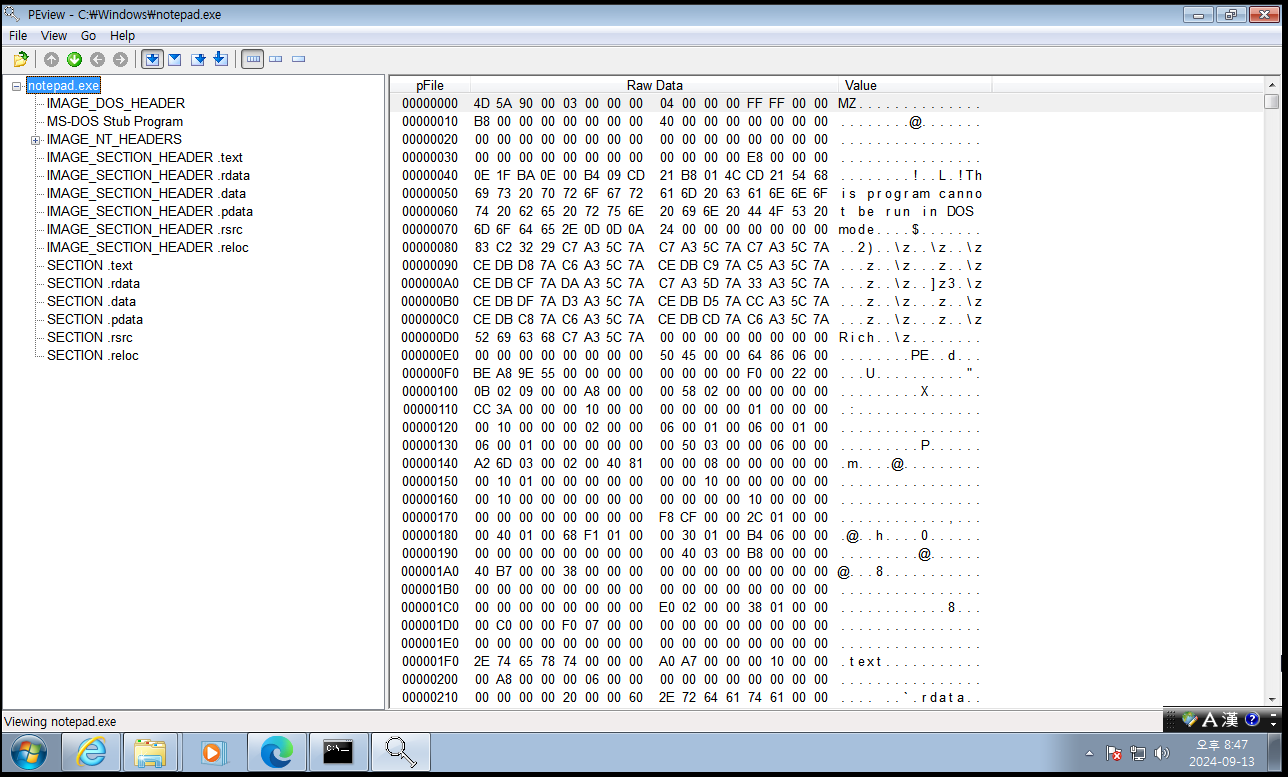Image resolution: width=1288 pixels, height=777 pixels.
Task: Select SECTION .rdata in tree
Action: click(93, 283)
